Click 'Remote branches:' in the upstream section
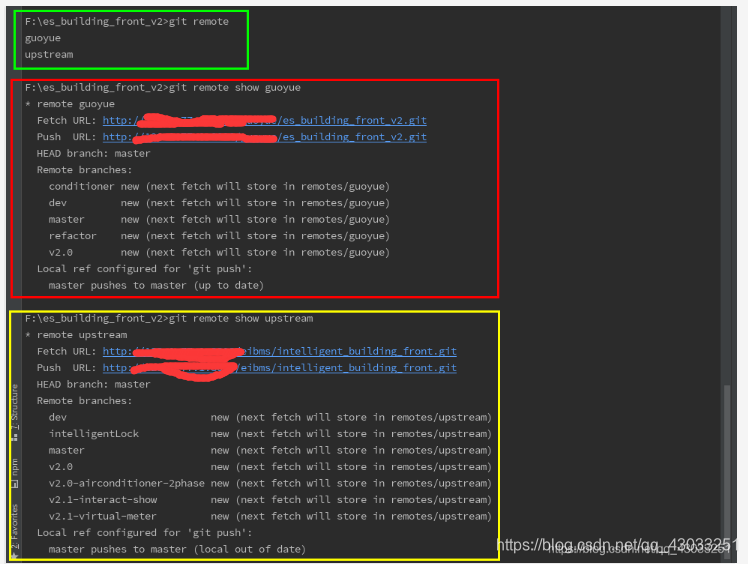The width and height of the screenshot is (748, 564). tap(84, 401)
